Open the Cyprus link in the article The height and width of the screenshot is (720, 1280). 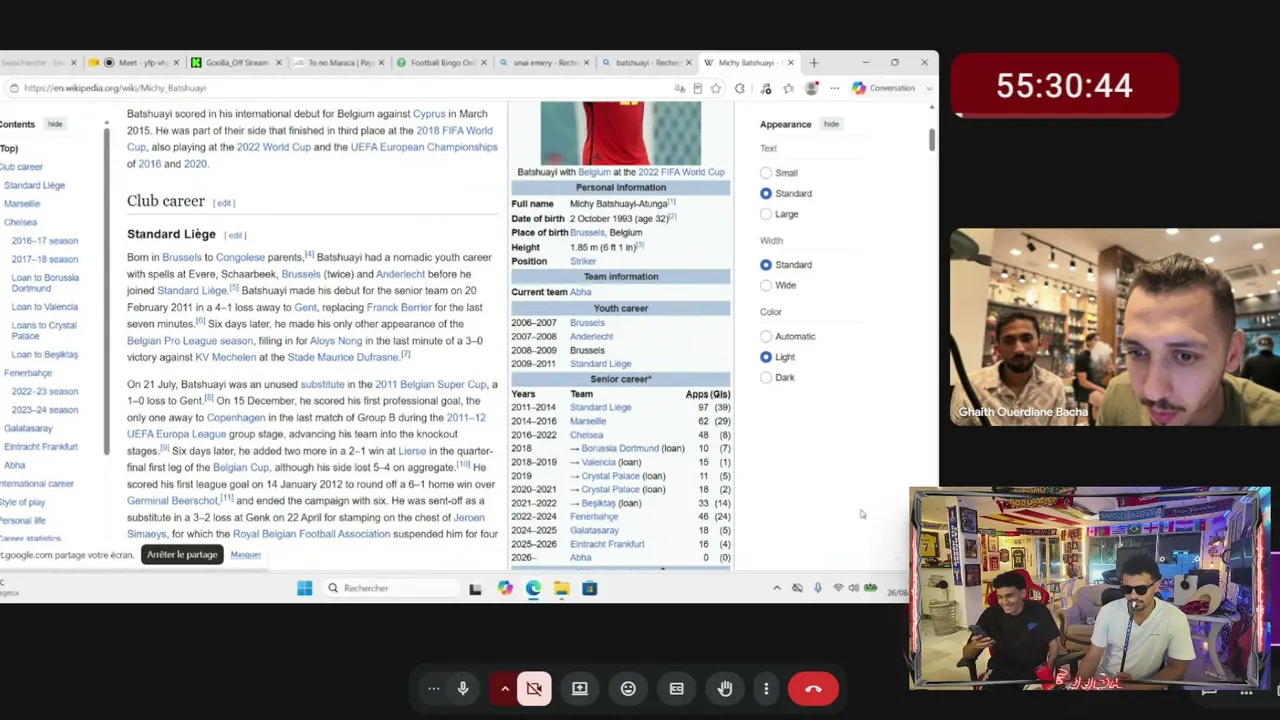click(429, 114)
